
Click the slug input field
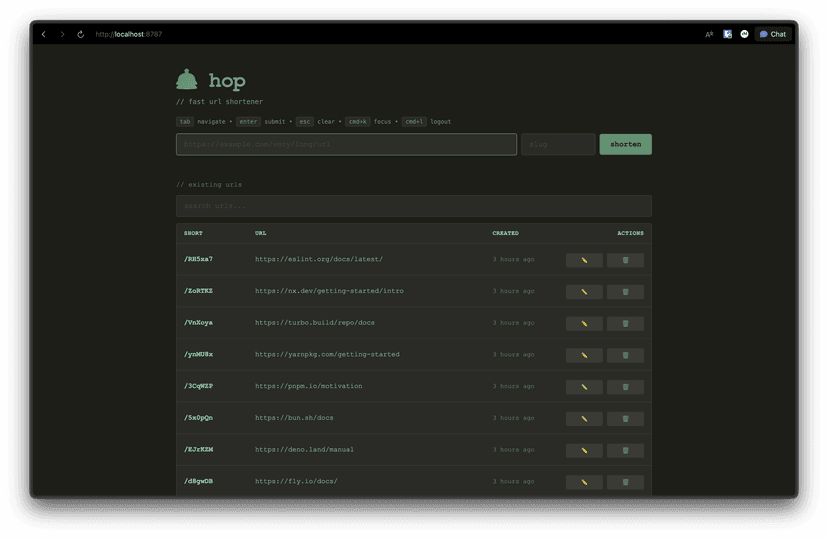(557, 144)
